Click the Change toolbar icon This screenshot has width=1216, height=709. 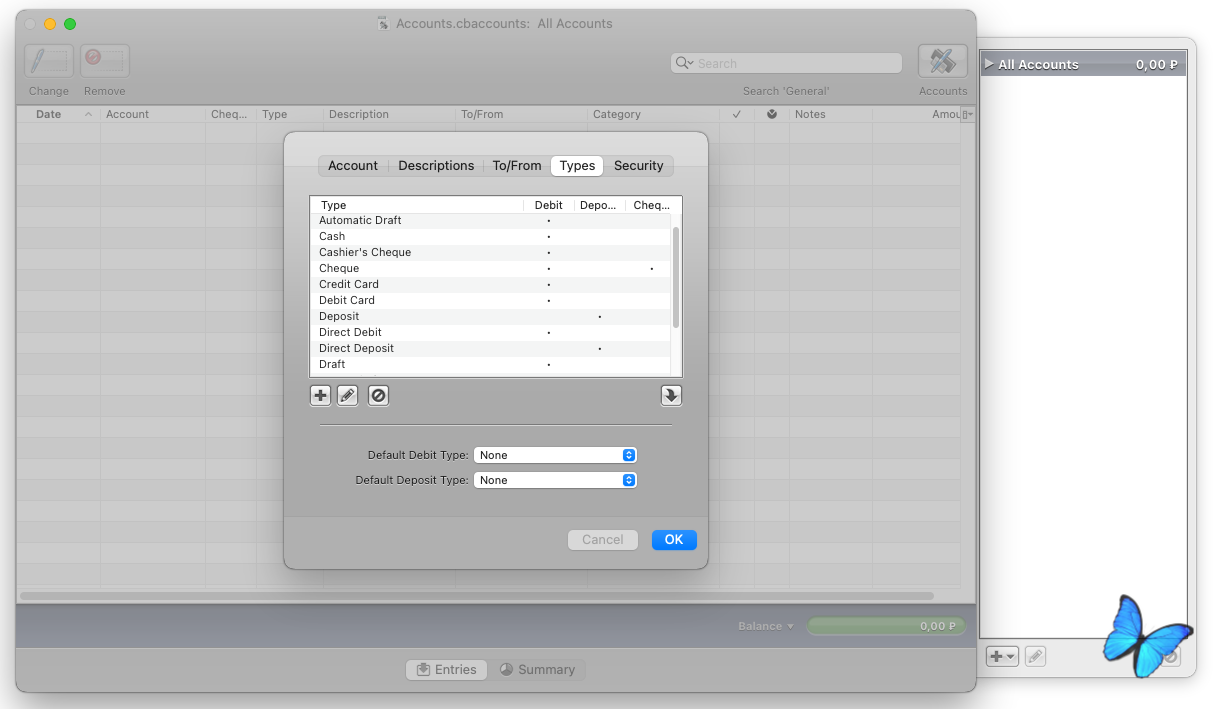click(49, 62)
